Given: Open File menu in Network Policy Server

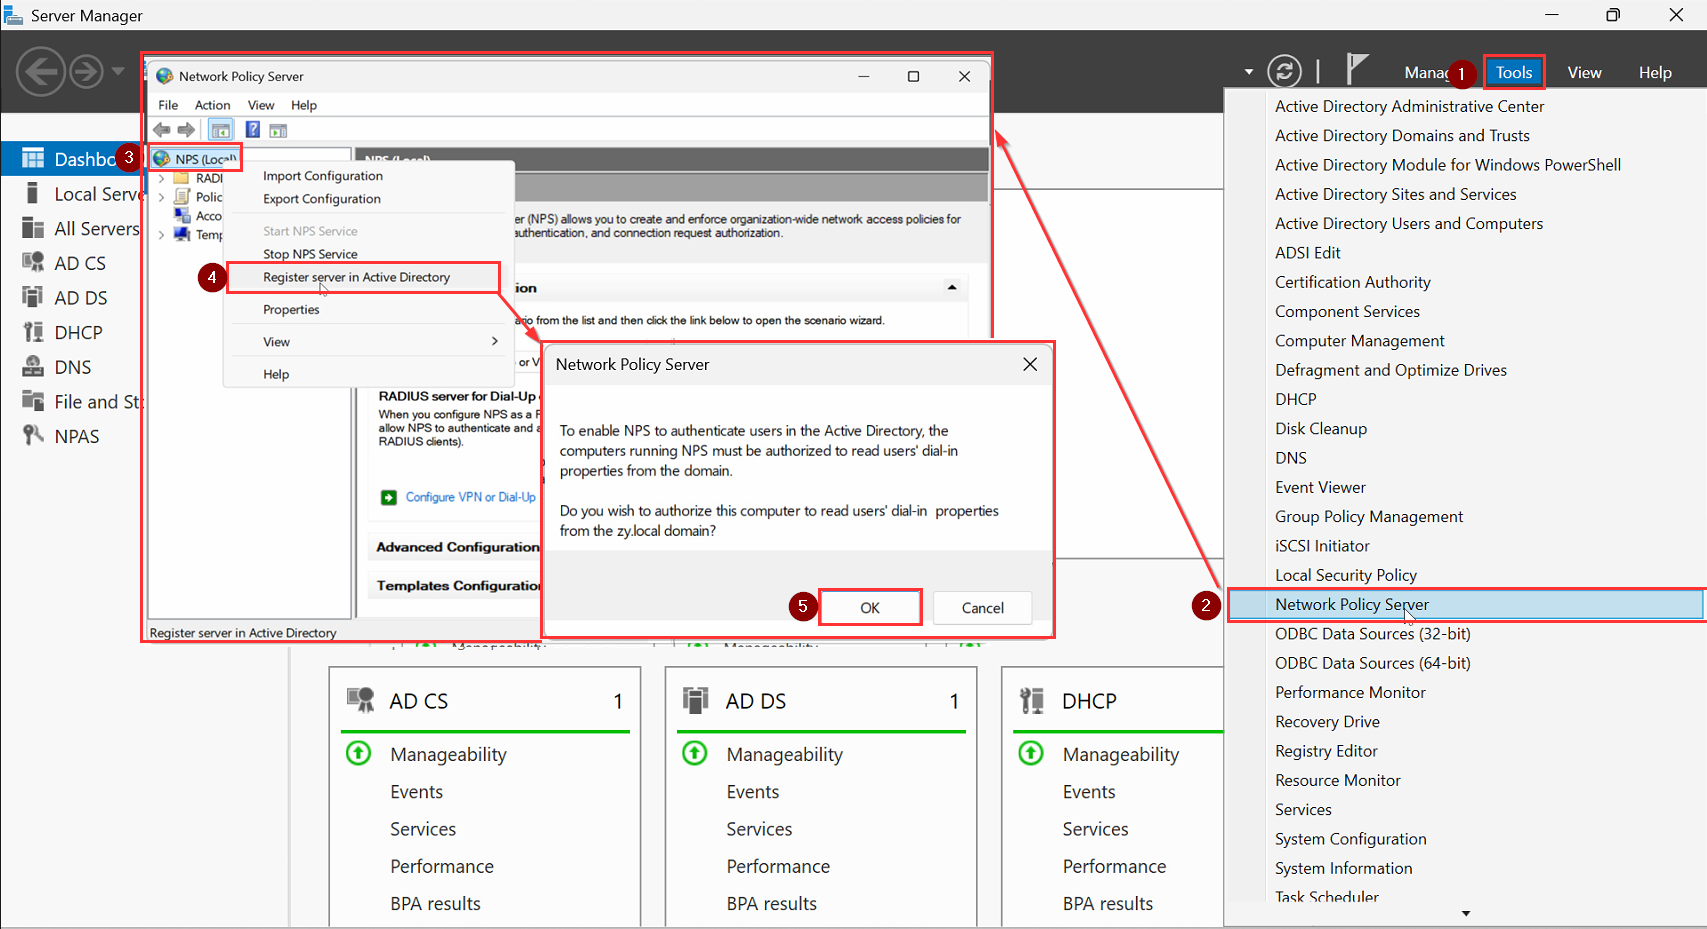Looking at the screenshot, I should click(168, 105).
